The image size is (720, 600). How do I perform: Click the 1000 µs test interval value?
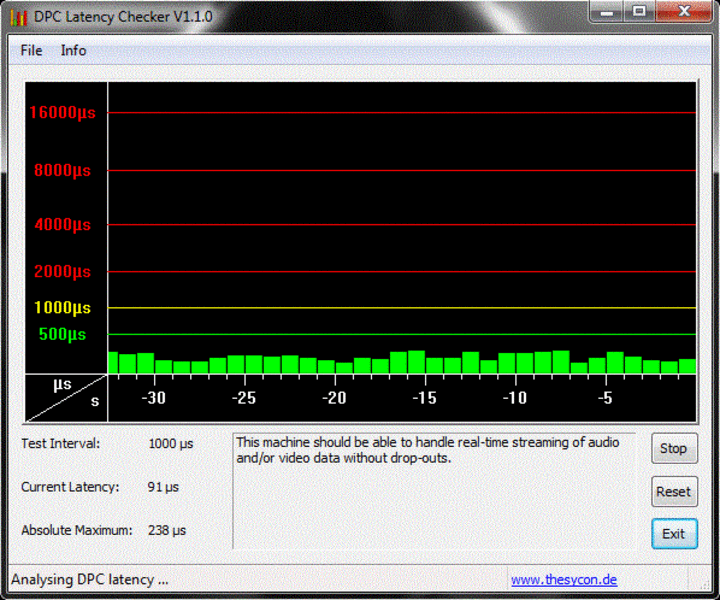(x=171, y=444)
